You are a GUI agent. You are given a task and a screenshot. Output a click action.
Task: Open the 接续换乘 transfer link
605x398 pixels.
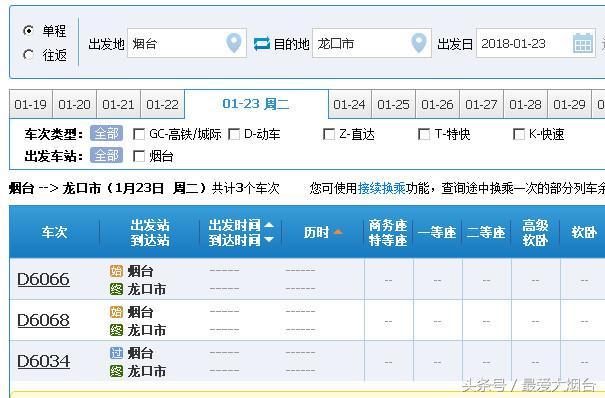382,188
